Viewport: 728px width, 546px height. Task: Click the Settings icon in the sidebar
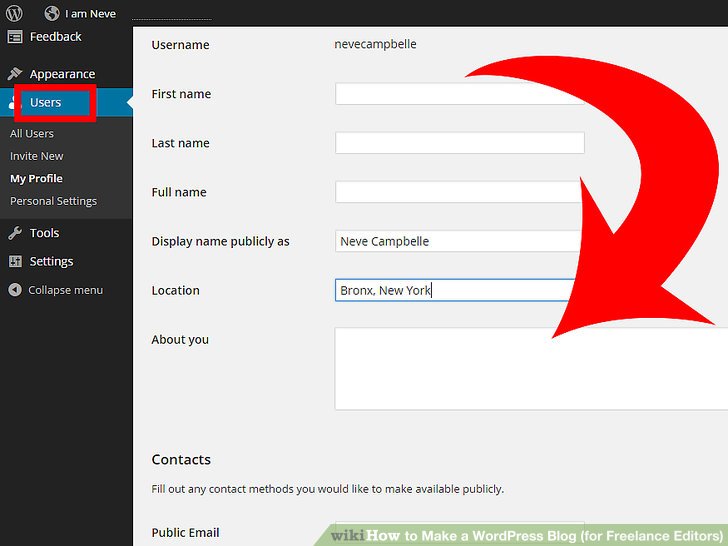tap(15, 261)
